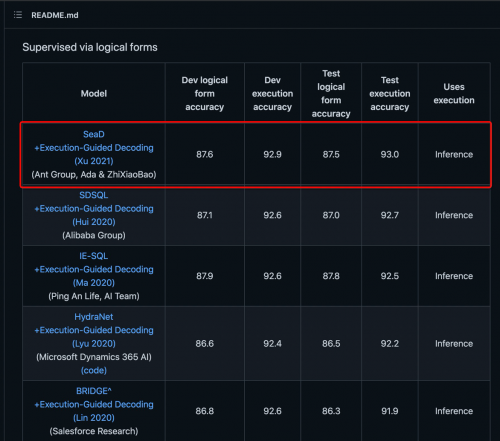500x441 pixels.
Task: Click HydraNet's Execution-Guided Decoding link
Action: point(94,330)
